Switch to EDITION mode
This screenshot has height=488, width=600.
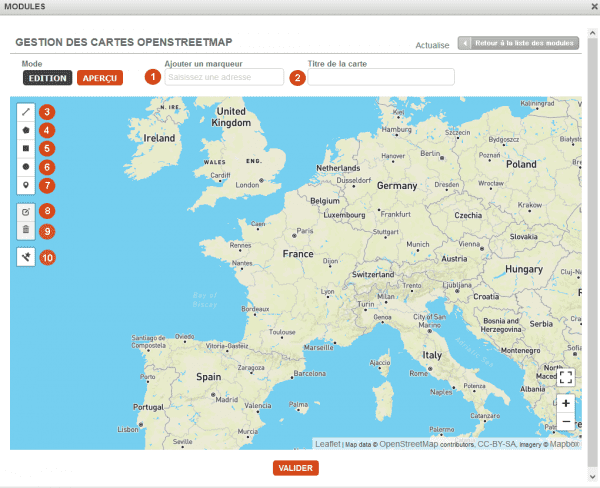(x=47, y=78)
